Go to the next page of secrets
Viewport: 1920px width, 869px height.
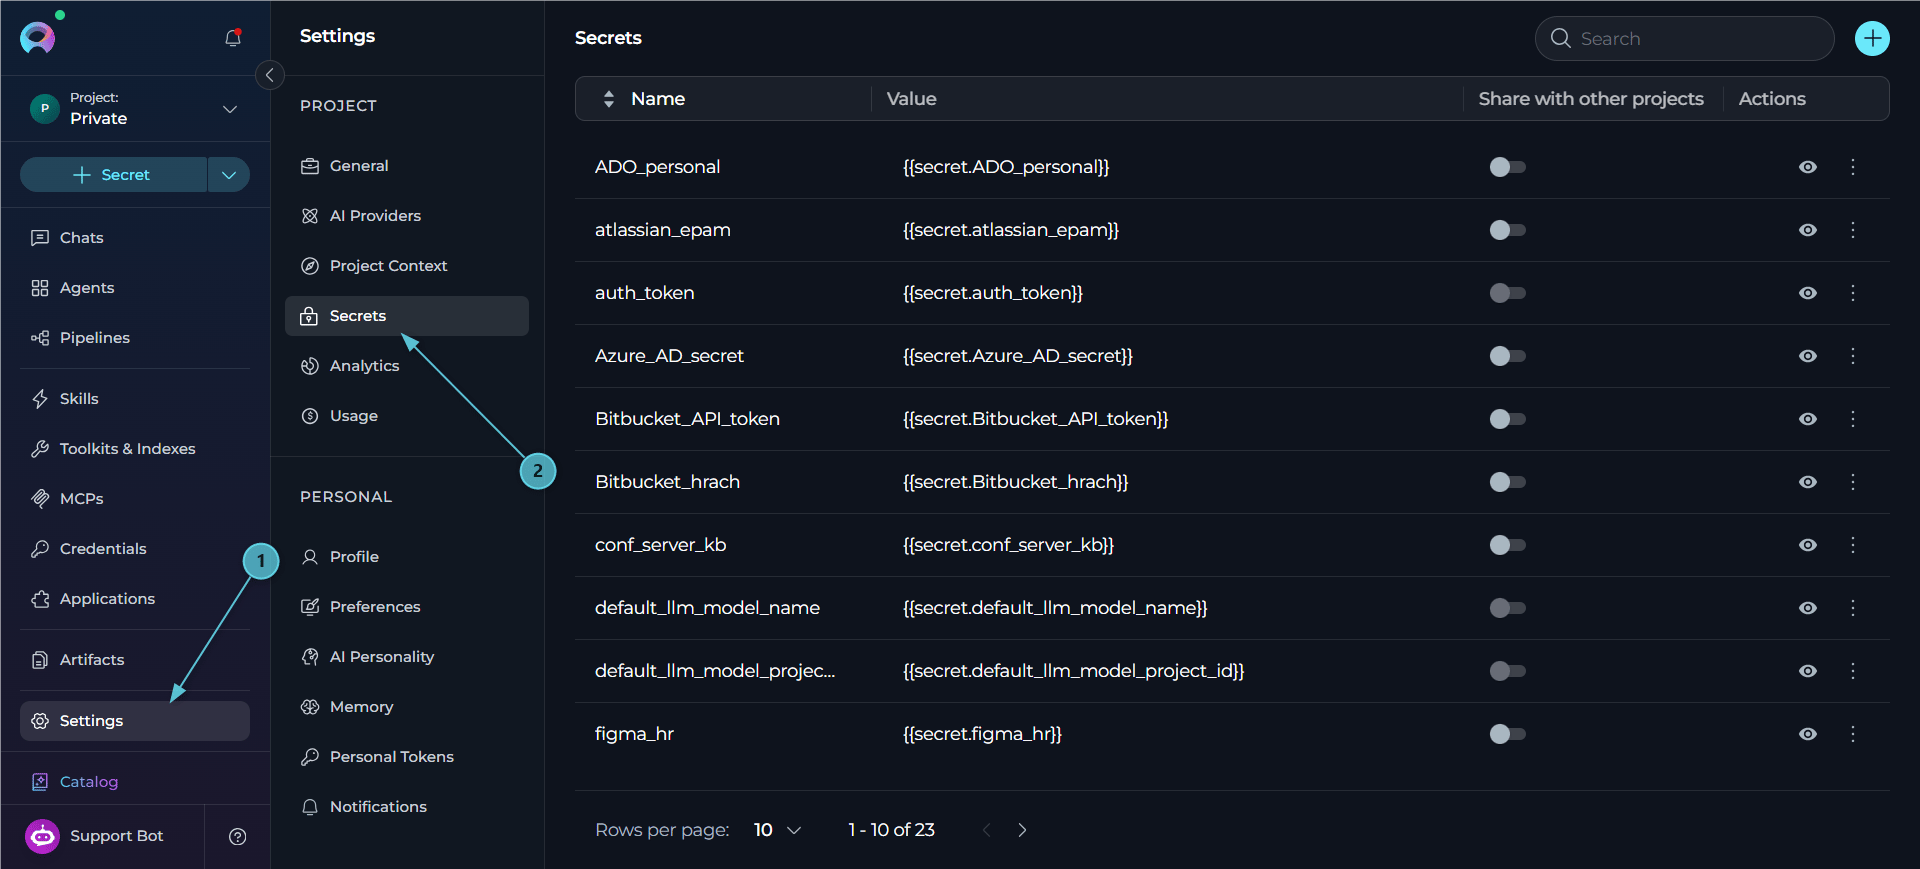[x=1022, y=830]
